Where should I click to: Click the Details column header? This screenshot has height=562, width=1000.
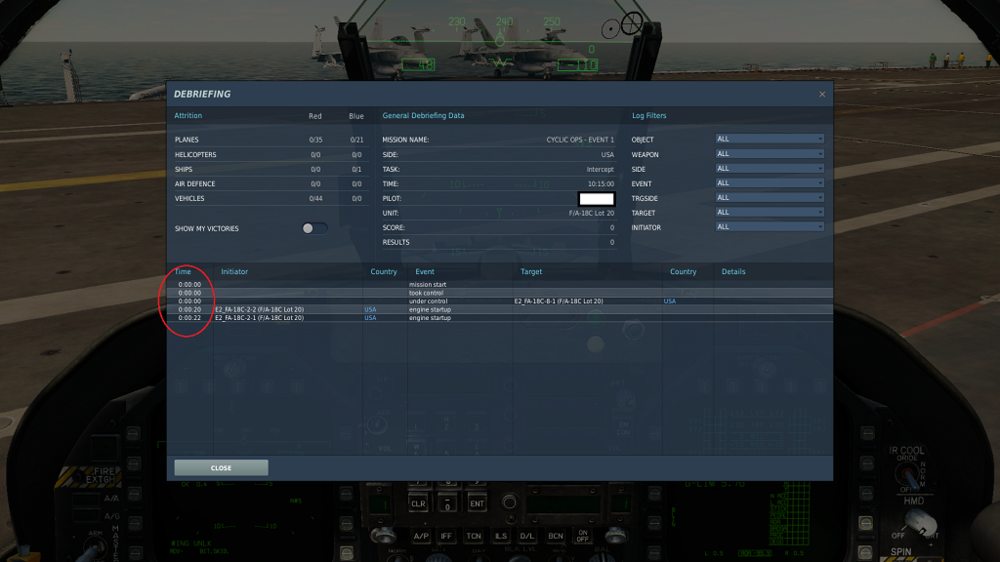click(733, 272)
